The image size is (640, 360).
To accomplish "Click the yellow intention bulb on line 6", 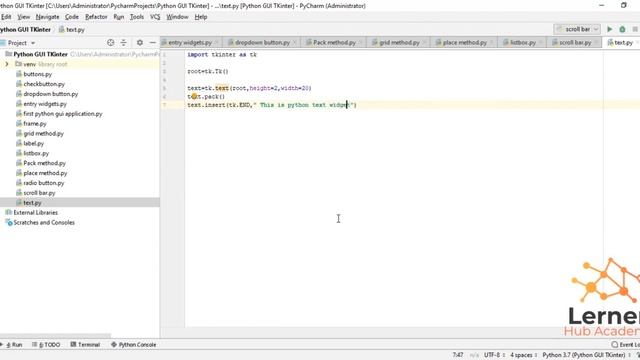I will tap(194, 96).
